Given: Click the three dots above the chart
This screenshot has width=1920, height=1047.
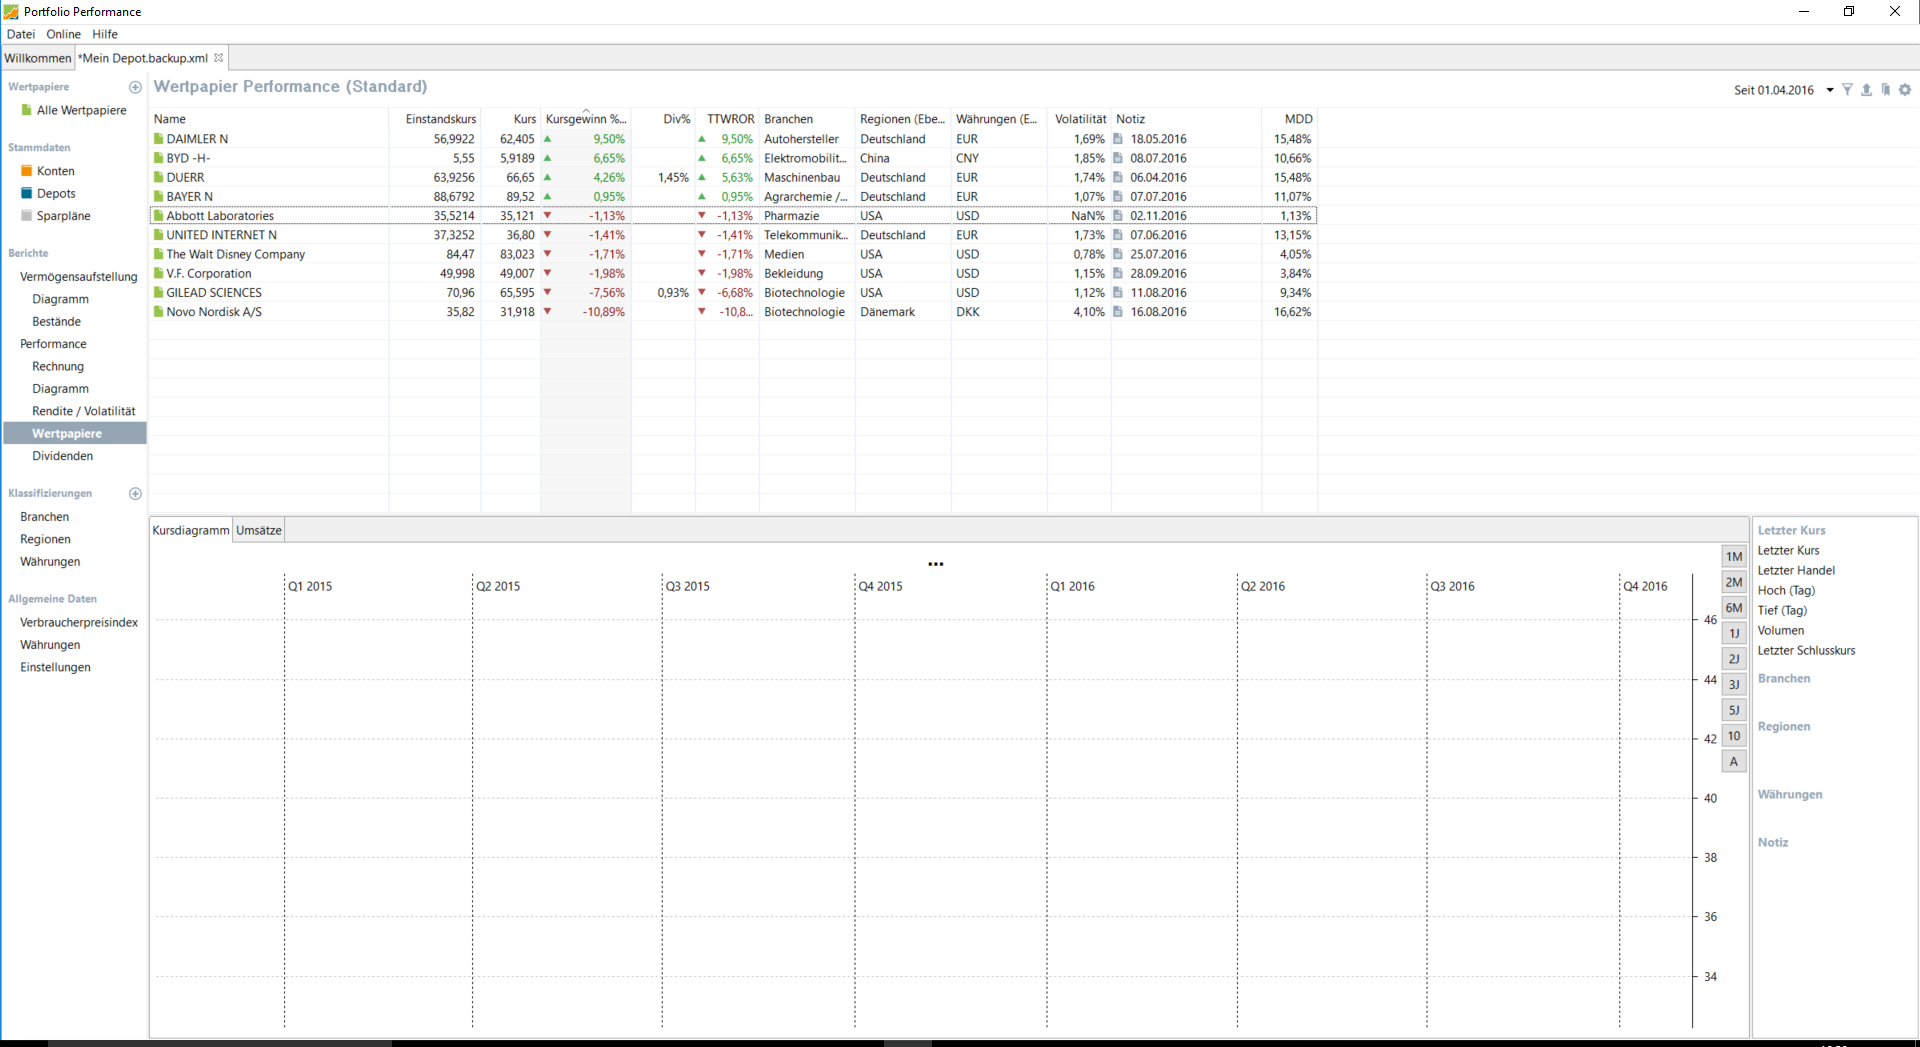Looking at the screenshot, I should click(x=936, y=564).
